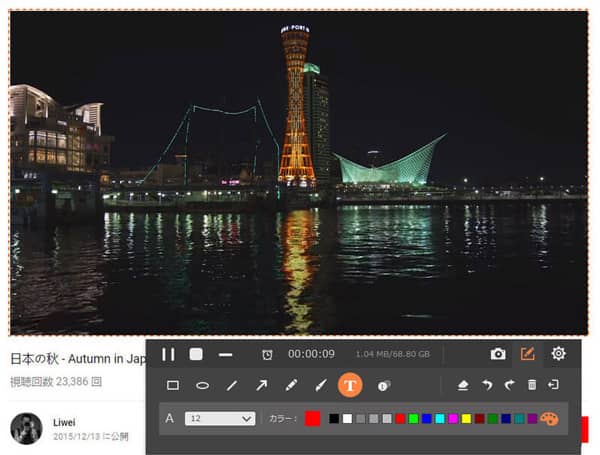This screenshot has height=455, width=600.
Task: Open custom color palette
Action: (x=549, y=418)
